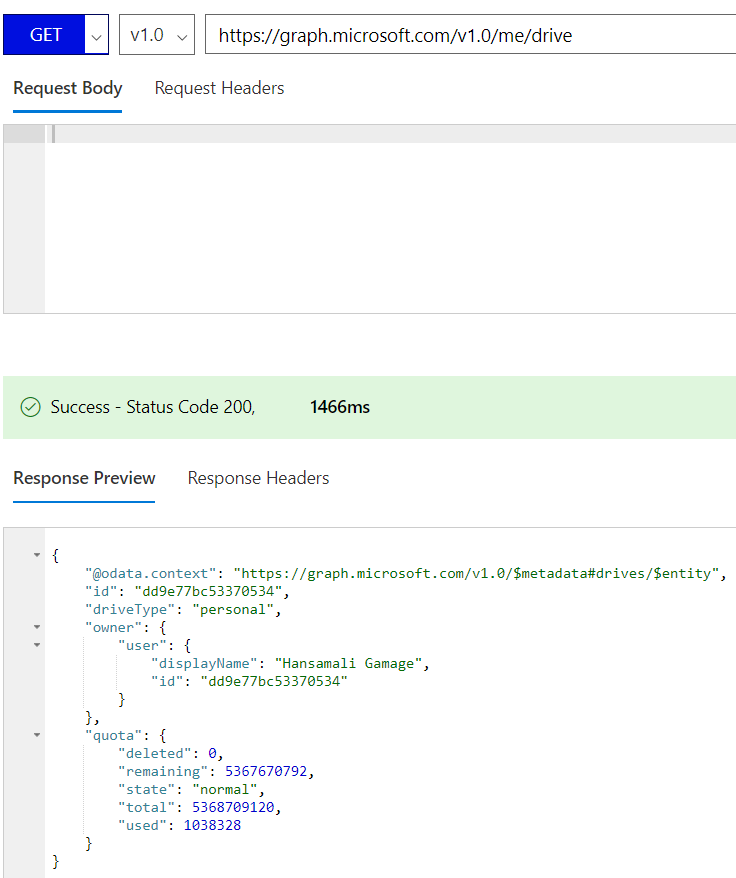The height and width of the screenshot is (878, 736).
Task: Click the "driveType" value "personal"
Action: [x=233, y=609]
